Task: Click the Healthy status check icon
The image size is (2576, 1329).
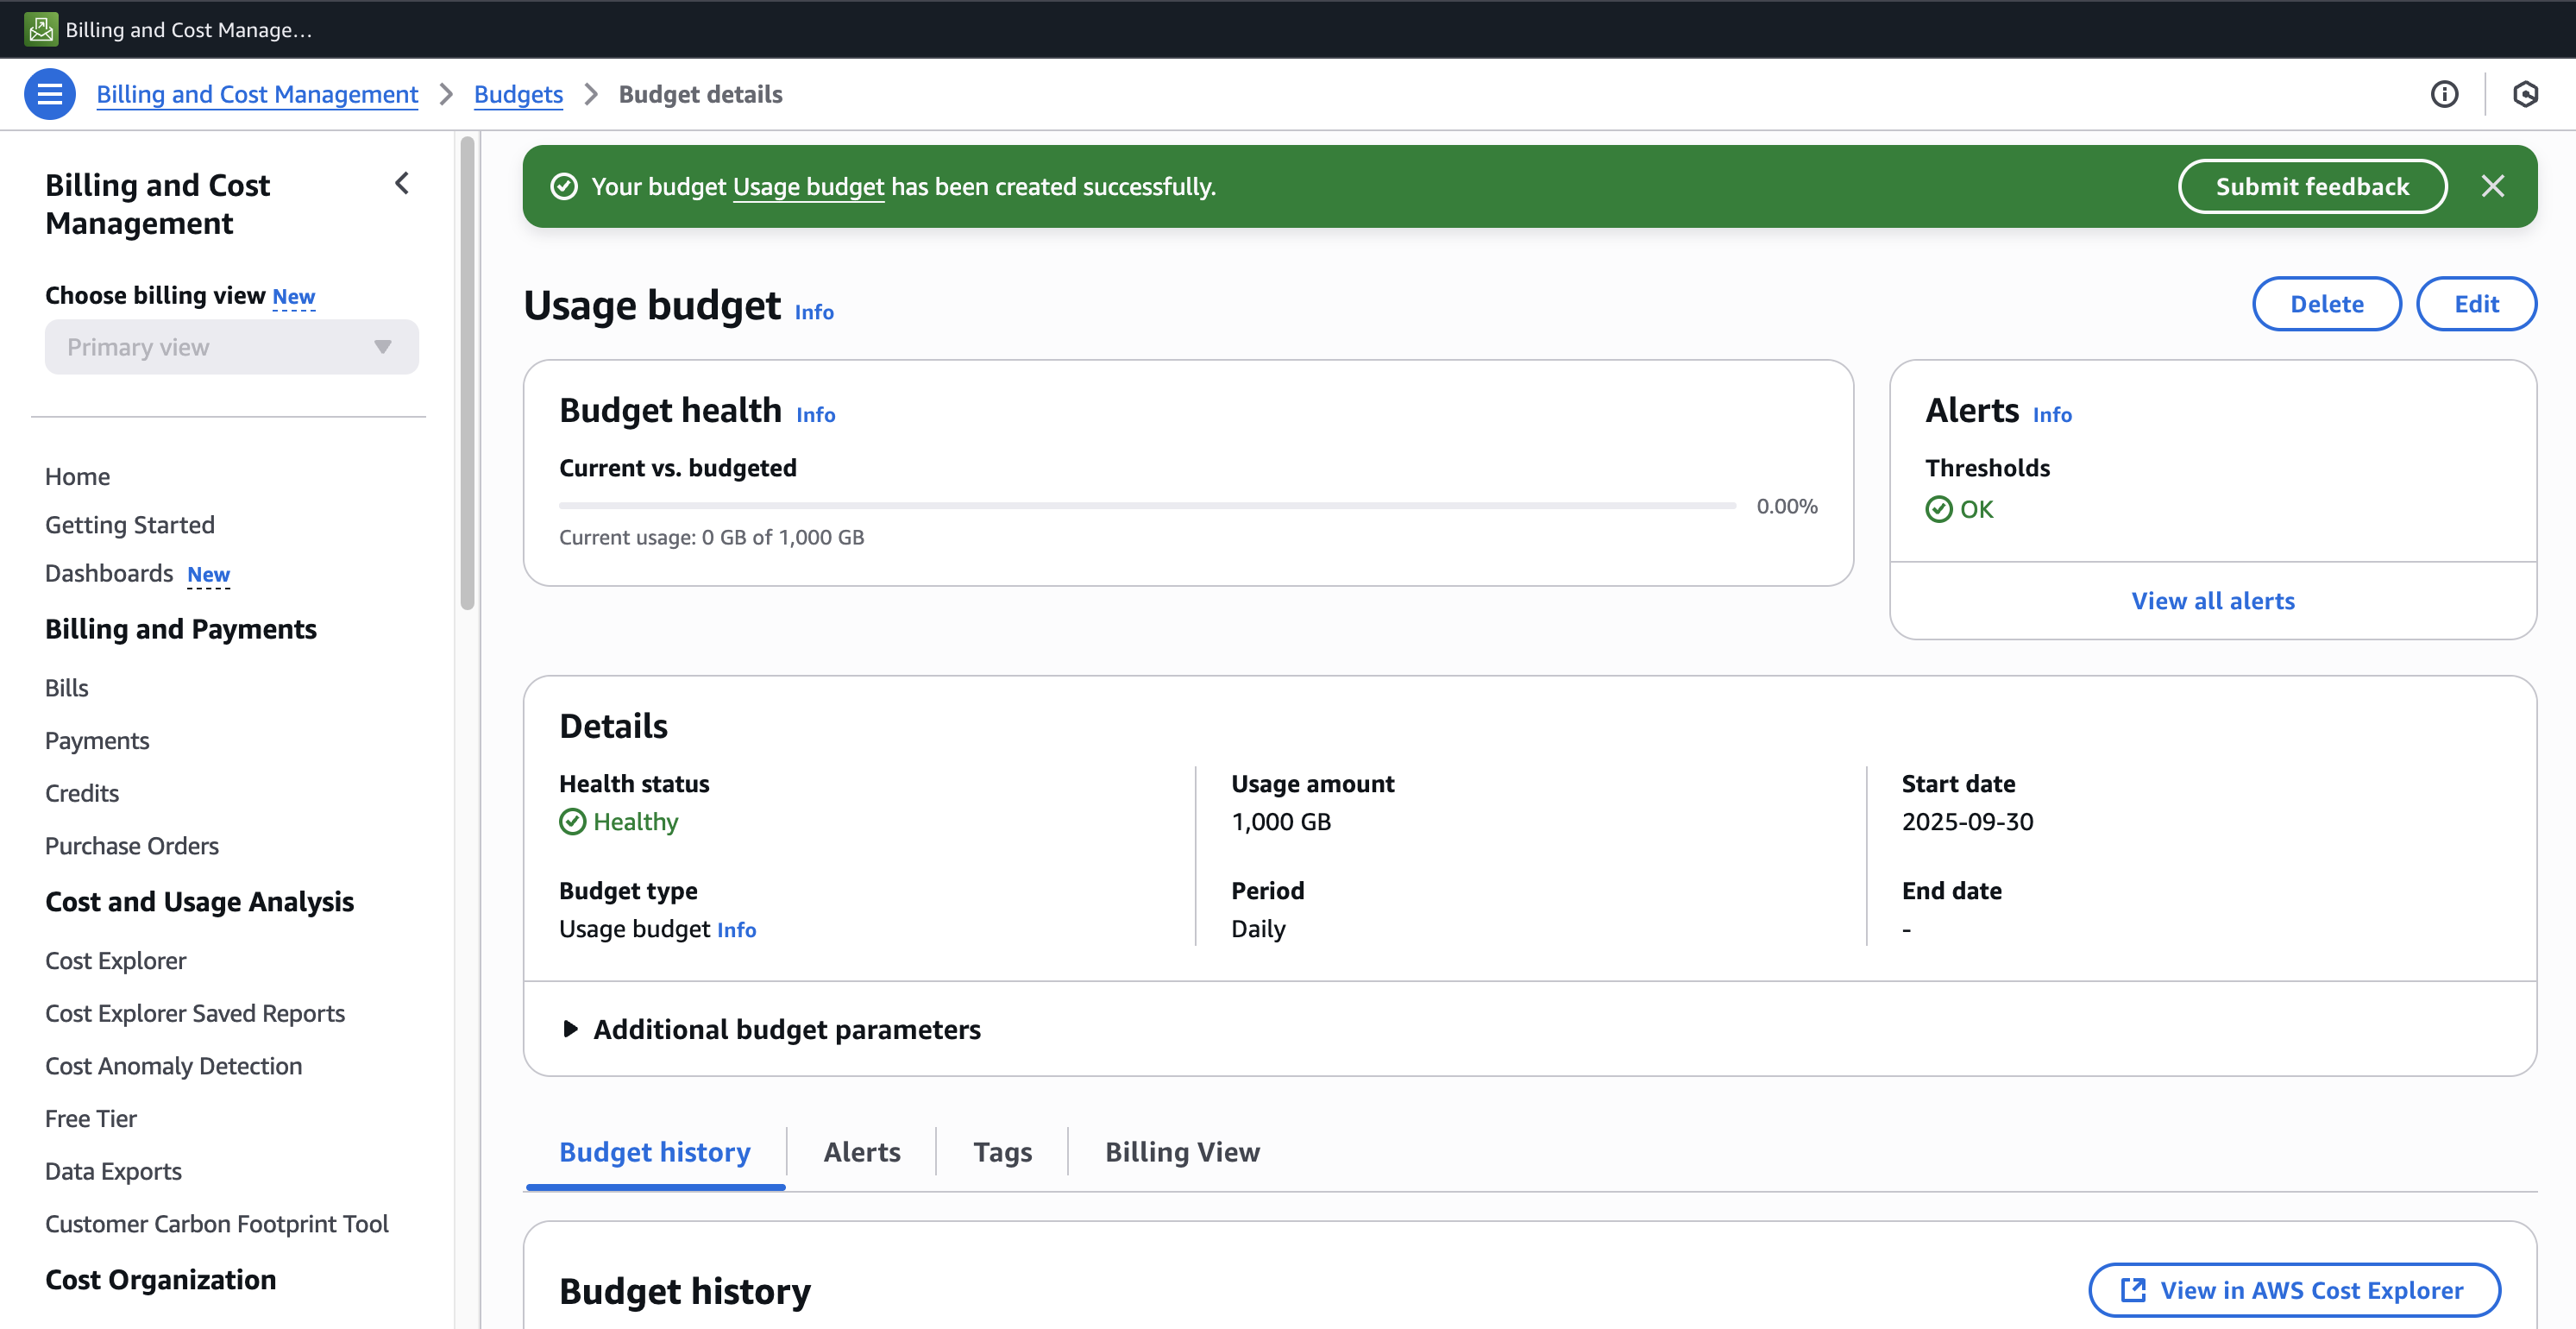Action: (x=572, y=822)
